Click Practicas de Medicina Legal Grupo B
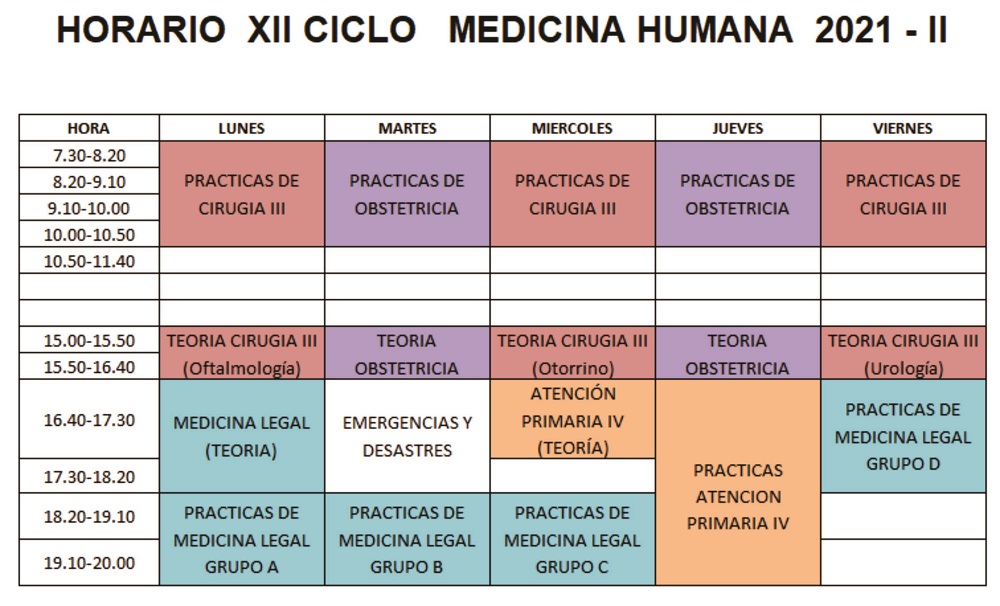 click(407, 539)
